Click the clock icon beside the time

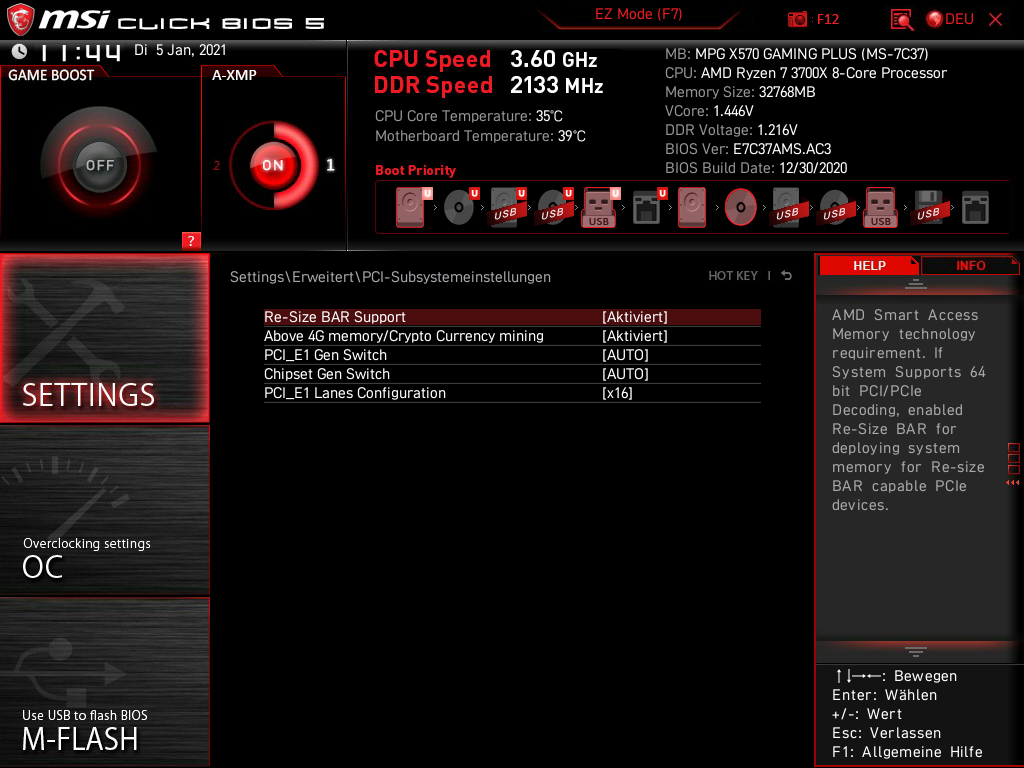(x=20, y=51)
